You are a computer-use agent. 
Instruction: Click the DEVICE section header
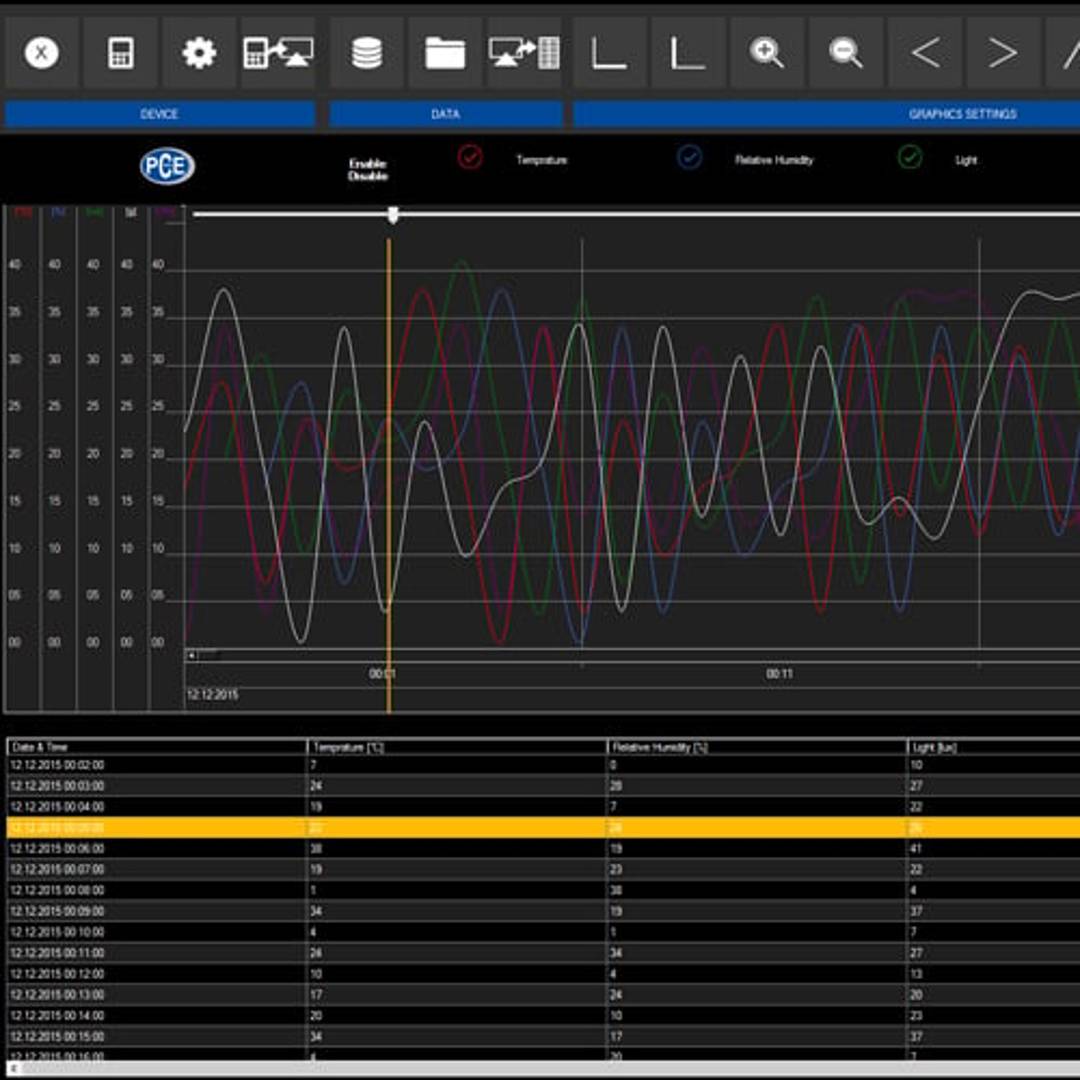(x=159, y=114)
